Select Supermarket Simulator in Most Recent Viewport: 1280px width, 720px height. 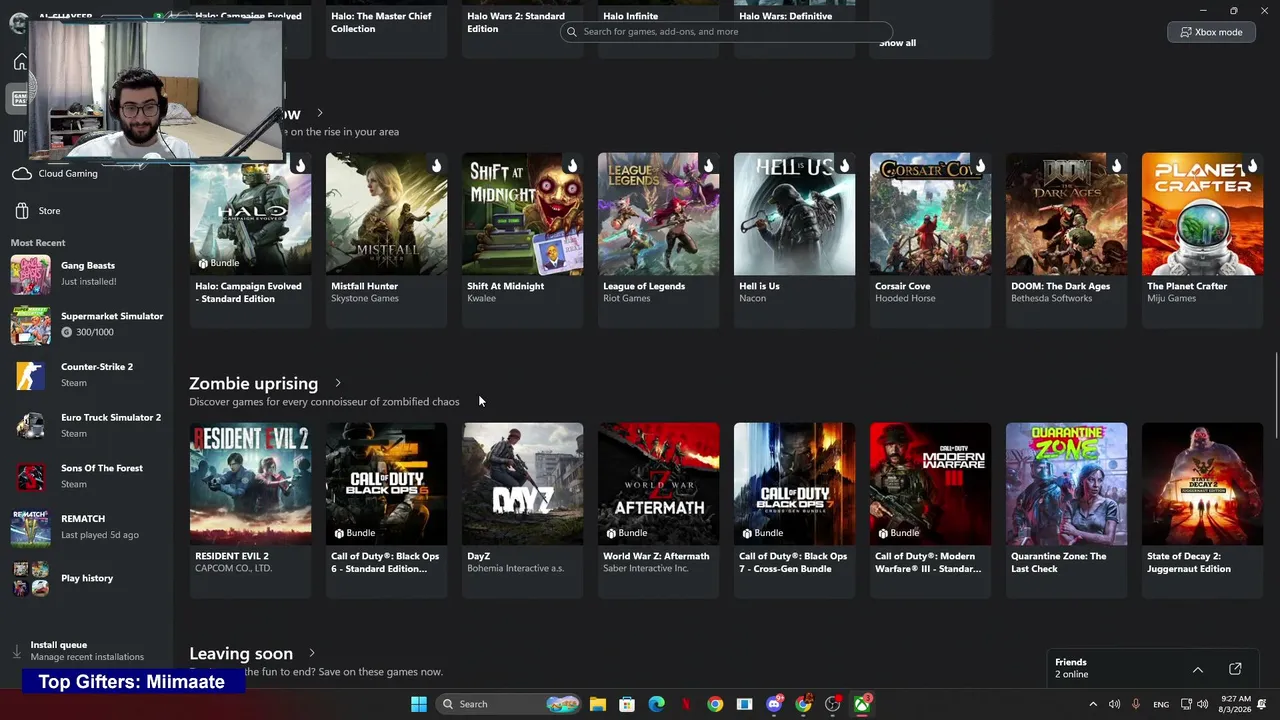pos(87,324)
